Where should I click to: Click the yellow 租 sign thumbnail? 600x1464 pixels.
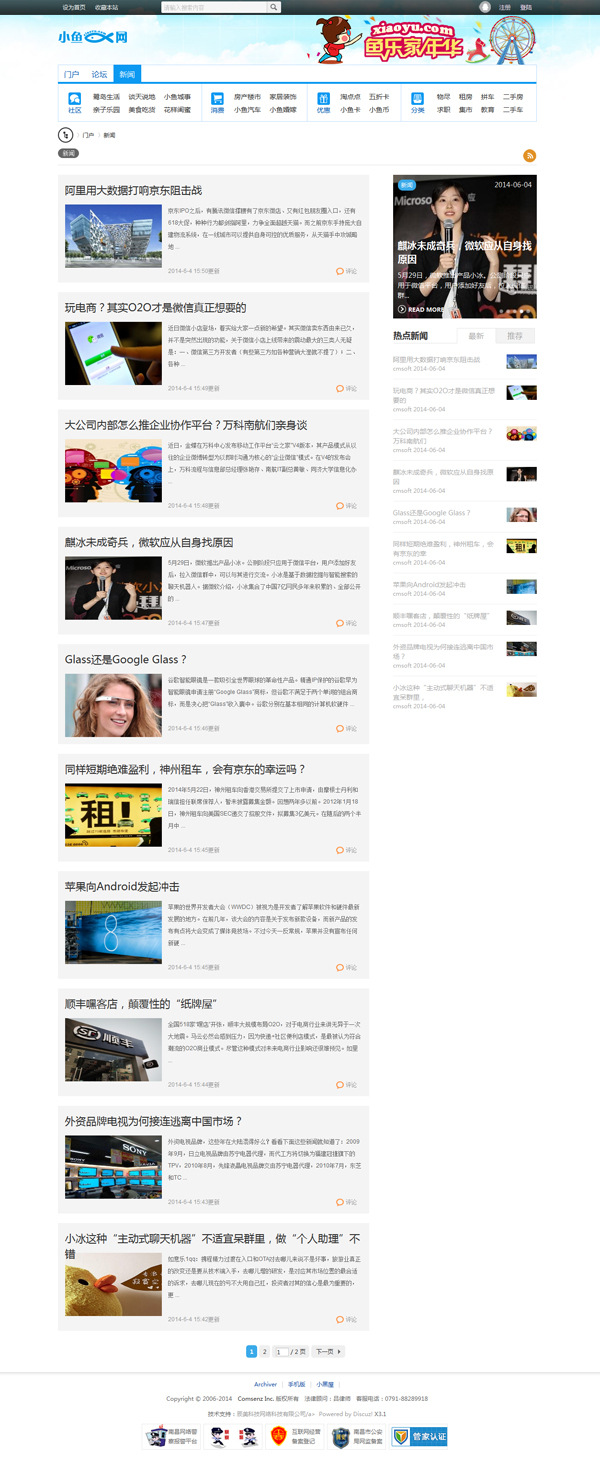[x=113, y=815]
